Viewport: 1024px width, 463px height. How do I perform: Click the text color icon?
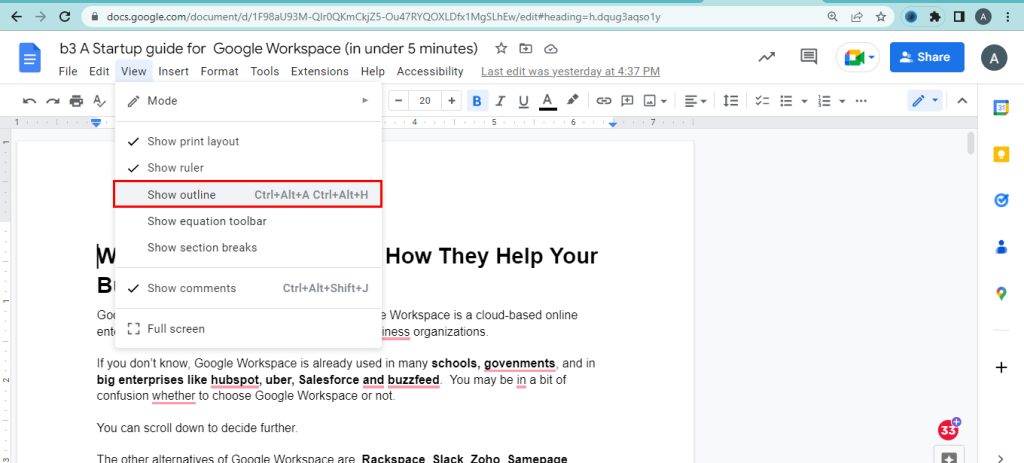548,101
